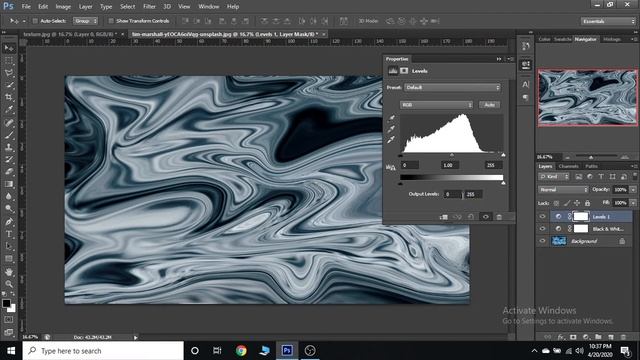The image size is (640, 360).
Task: Select the Horizontal Type tool
Action: tap(9, 234)
